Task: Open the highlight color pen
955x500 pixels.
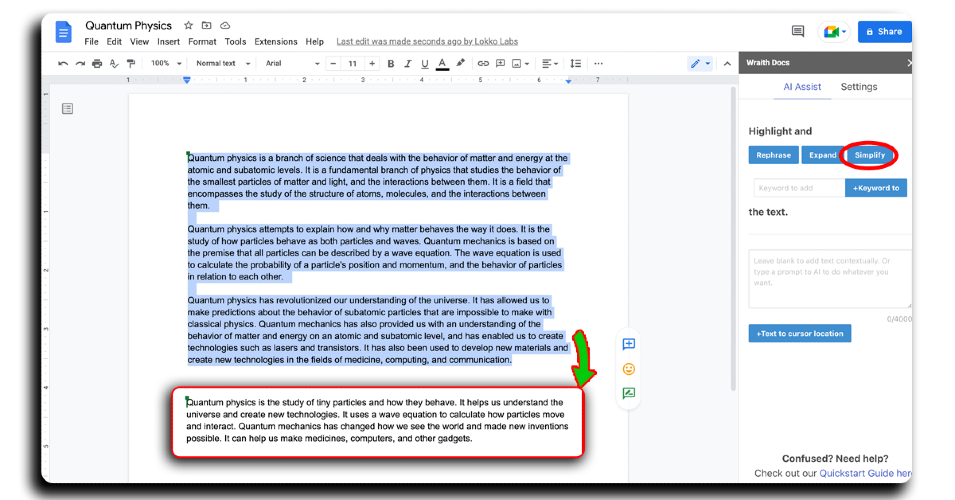Action: 460,63
